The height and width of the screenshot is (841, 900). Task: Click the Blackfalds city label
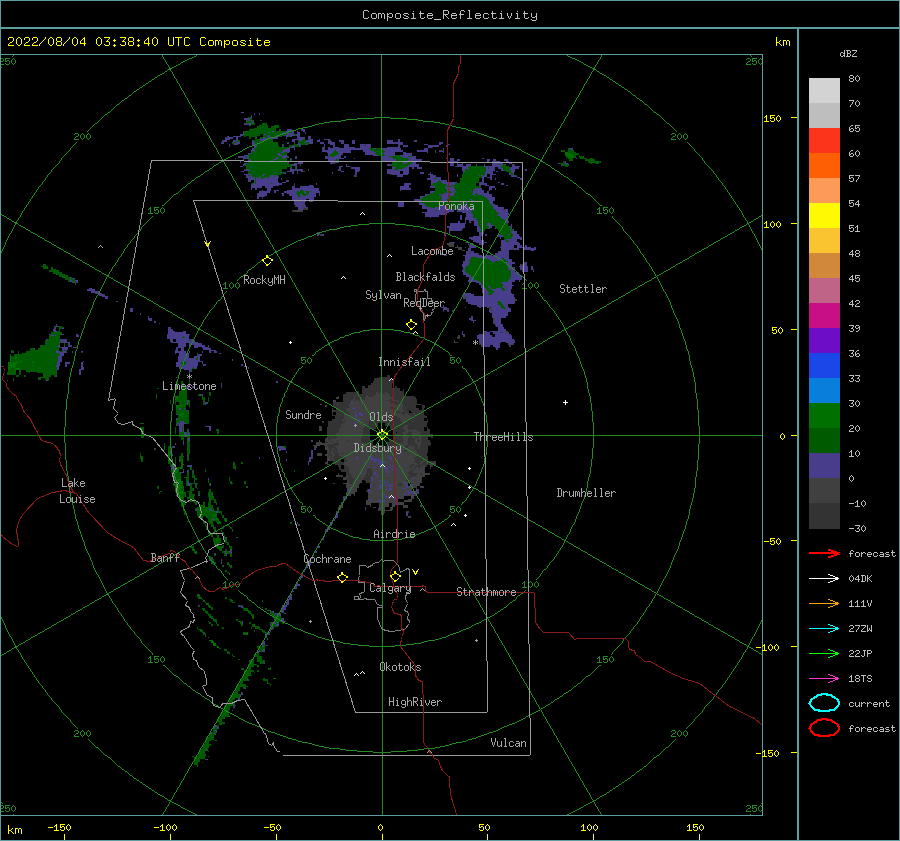(425, 277)
